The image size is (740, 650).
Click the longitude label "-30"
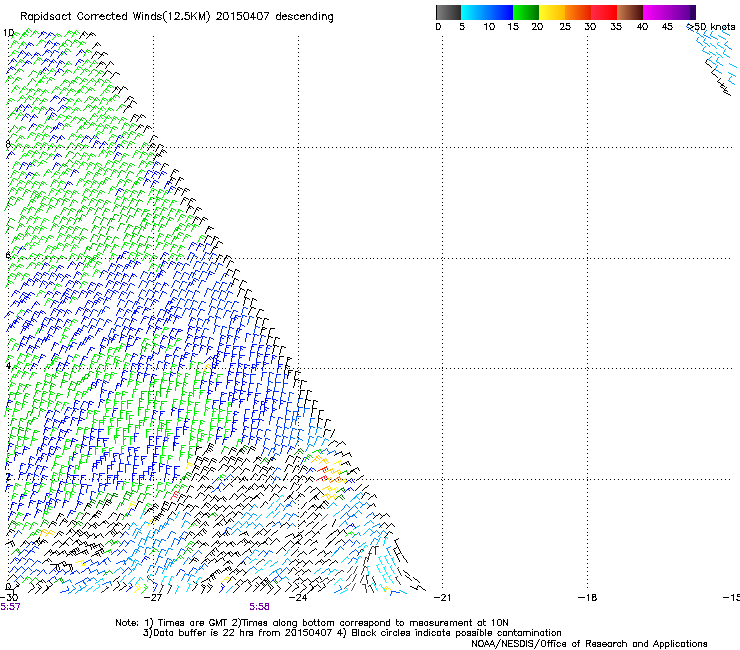pyautogui.click(x=8, y=597)
